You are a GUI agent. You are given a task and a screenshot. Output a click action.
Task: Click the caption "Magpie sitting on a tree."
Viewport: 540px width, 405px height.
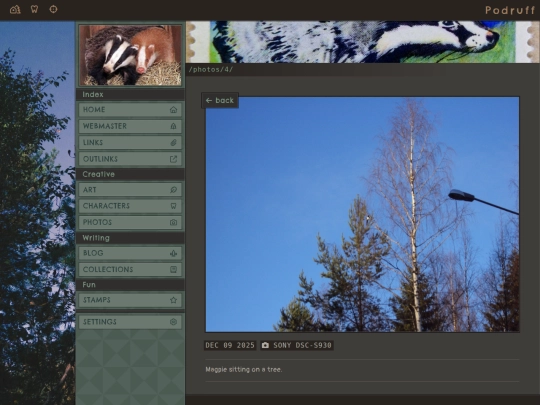click(x=243, y=370)
